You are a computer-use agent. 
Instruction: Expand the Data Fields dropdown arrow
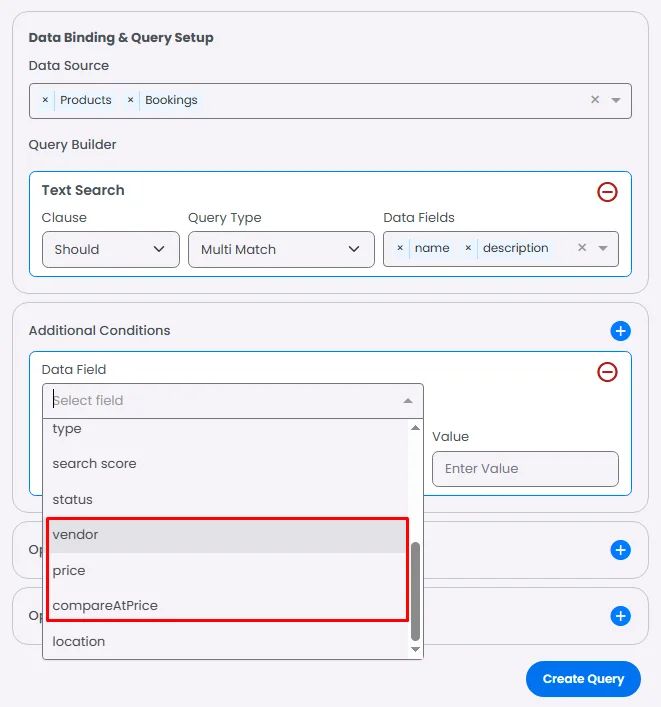(603, 248)
